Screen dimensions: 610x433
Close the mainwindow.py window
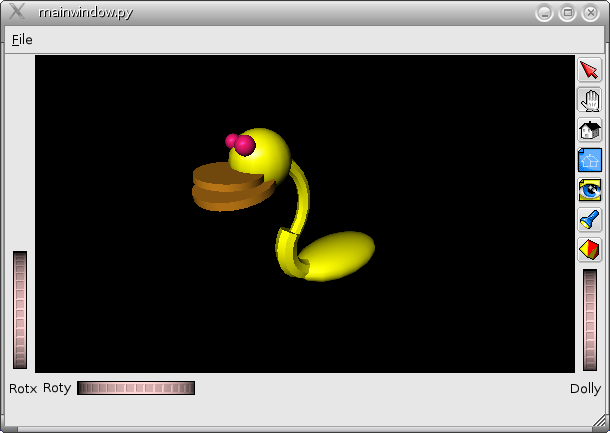coord(590,13)
